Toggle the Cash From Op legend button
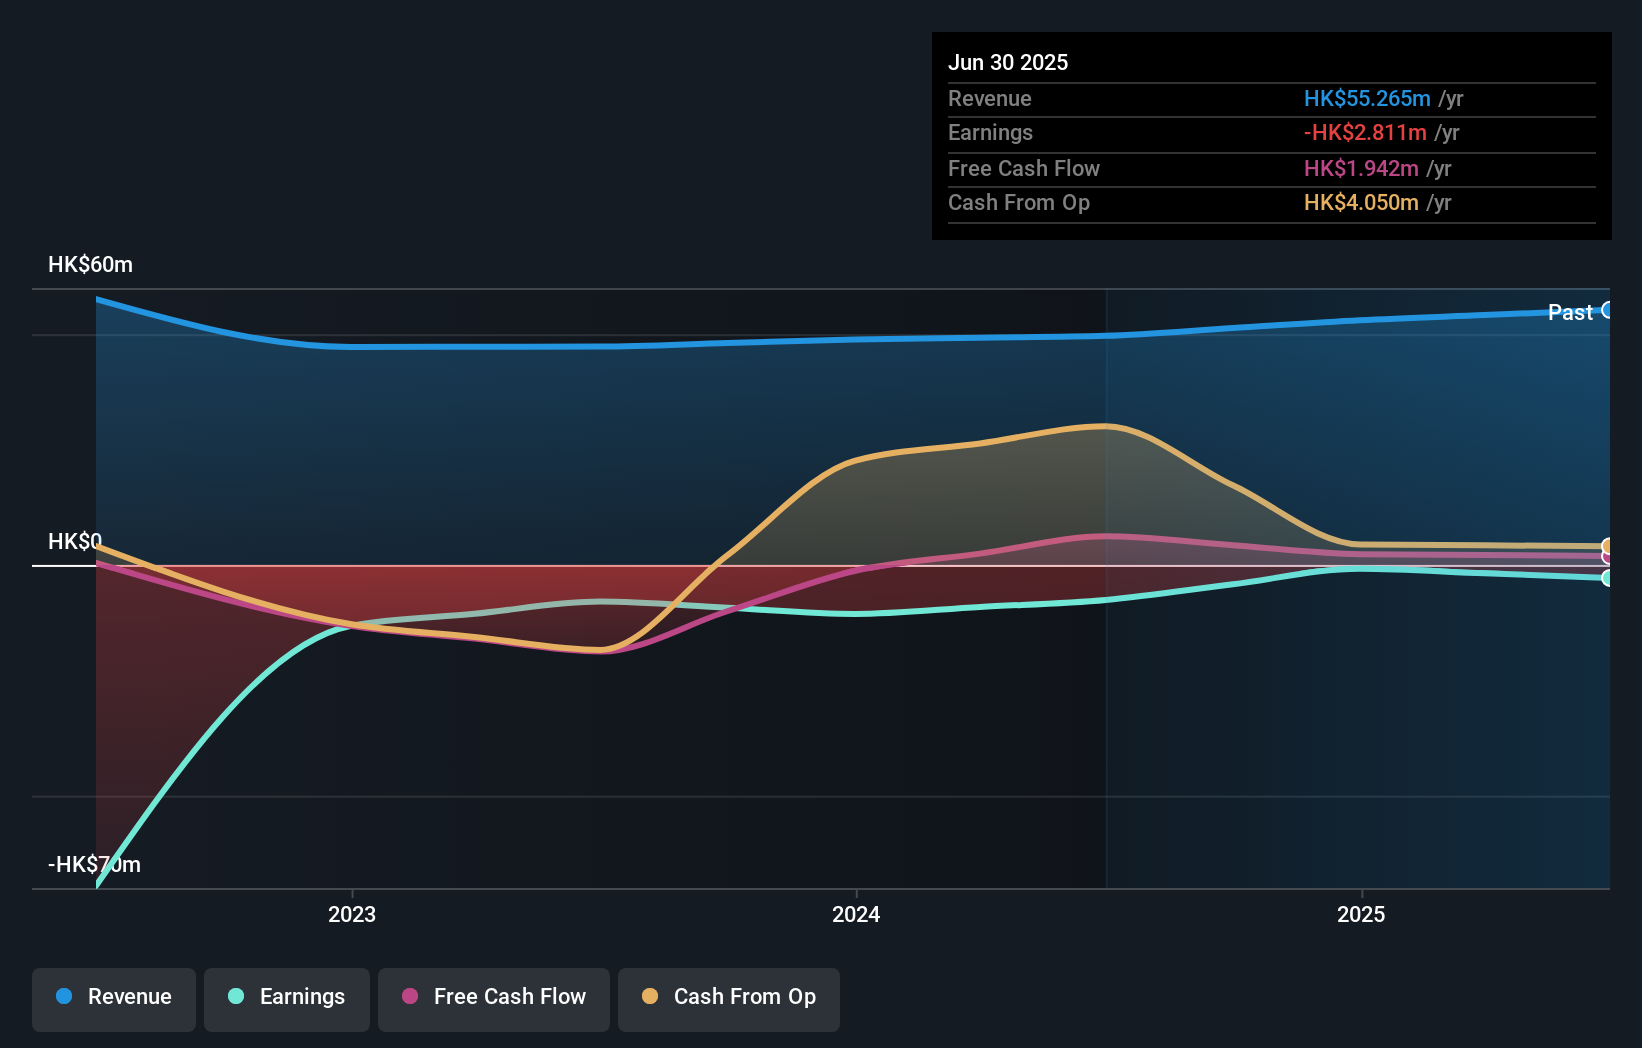The height and width of the screenshot is (1048, 1642). click(x=729, y=999)
